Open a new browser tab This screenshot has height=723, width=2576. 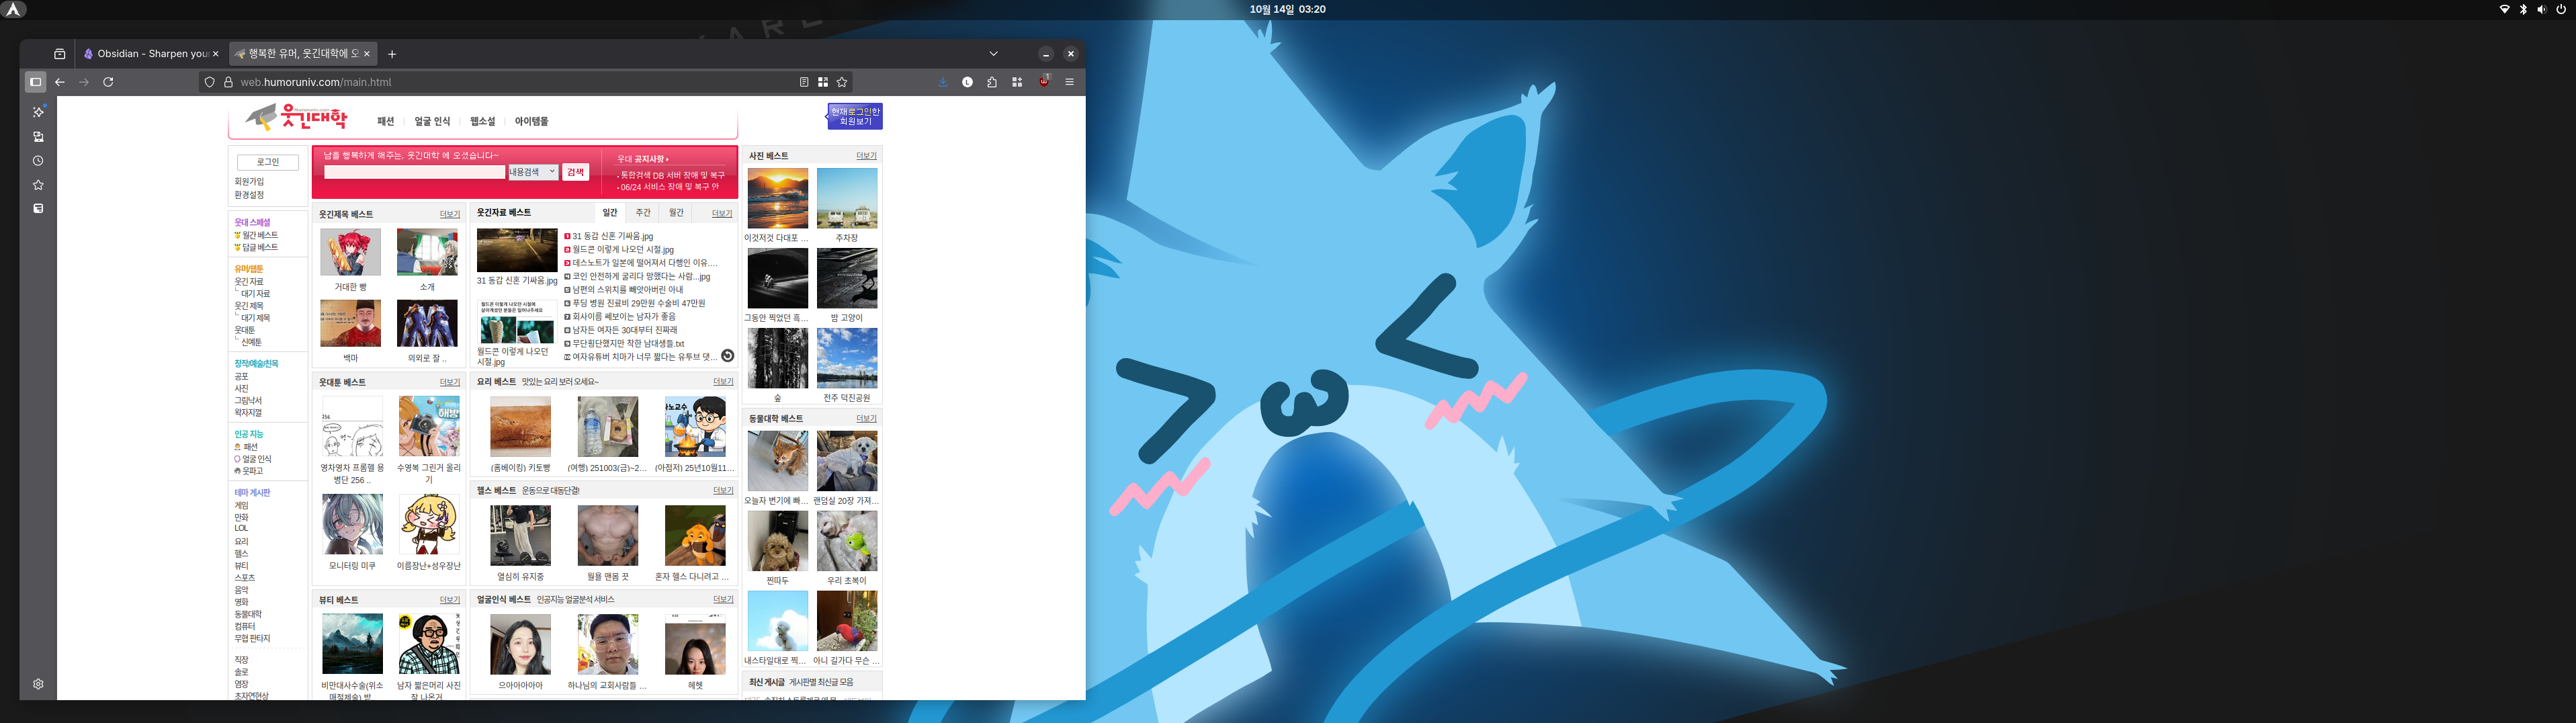tap(392, 54)
